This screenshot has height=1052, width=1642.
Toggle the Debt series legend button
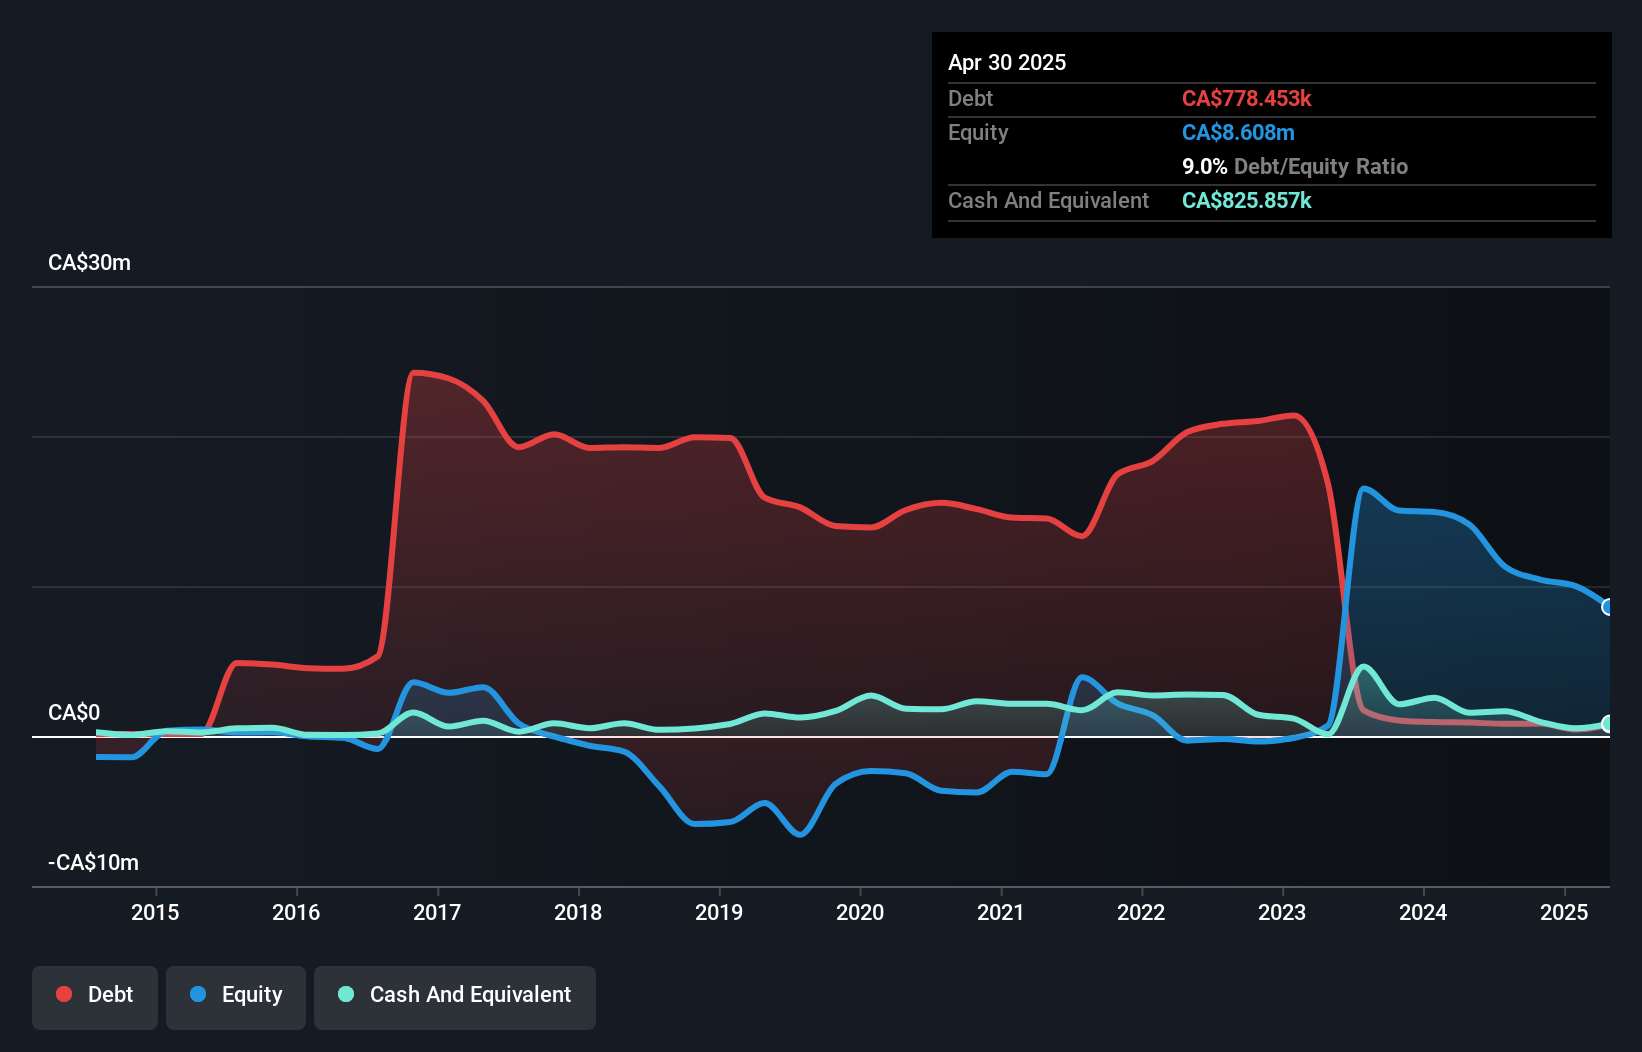[95, 997]
